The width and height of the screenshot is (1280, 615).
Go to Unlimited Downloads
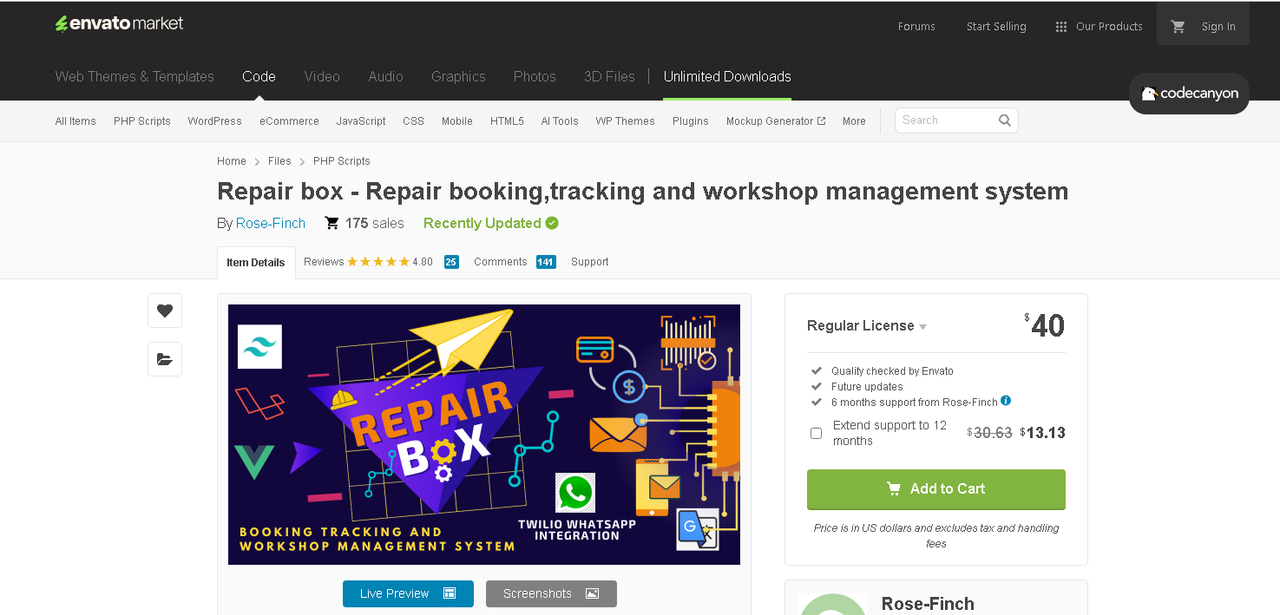[727, 76]
